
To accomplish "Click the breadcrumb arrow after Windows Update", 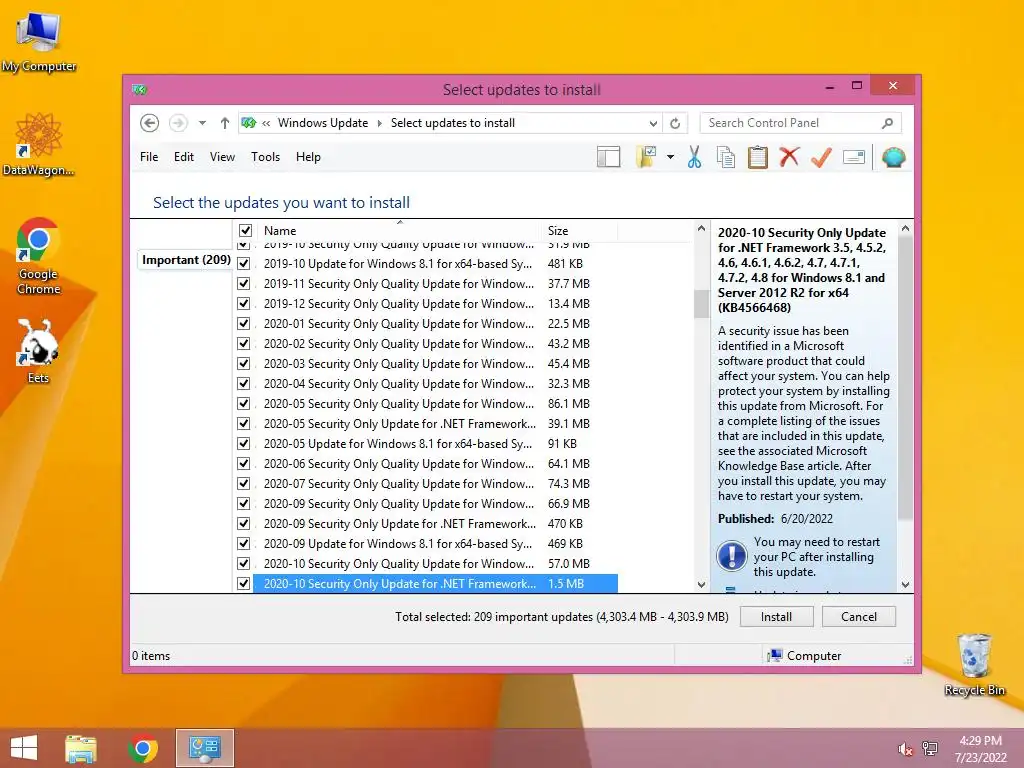I will pos(379,123).
